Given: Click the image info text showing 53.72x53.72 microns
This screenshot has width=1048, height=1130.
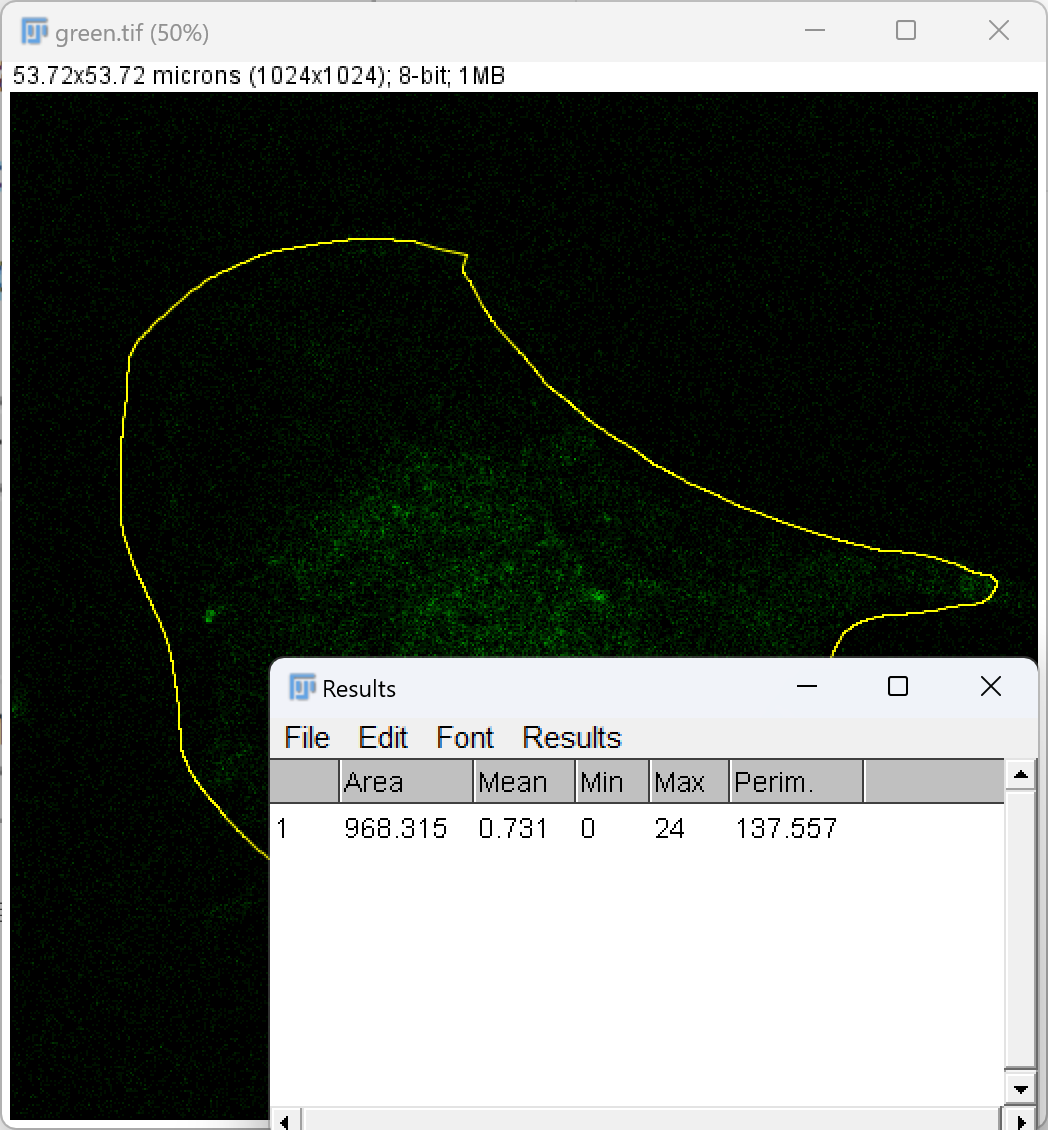Looking at the screenshot, I should [x=259, y=76].
